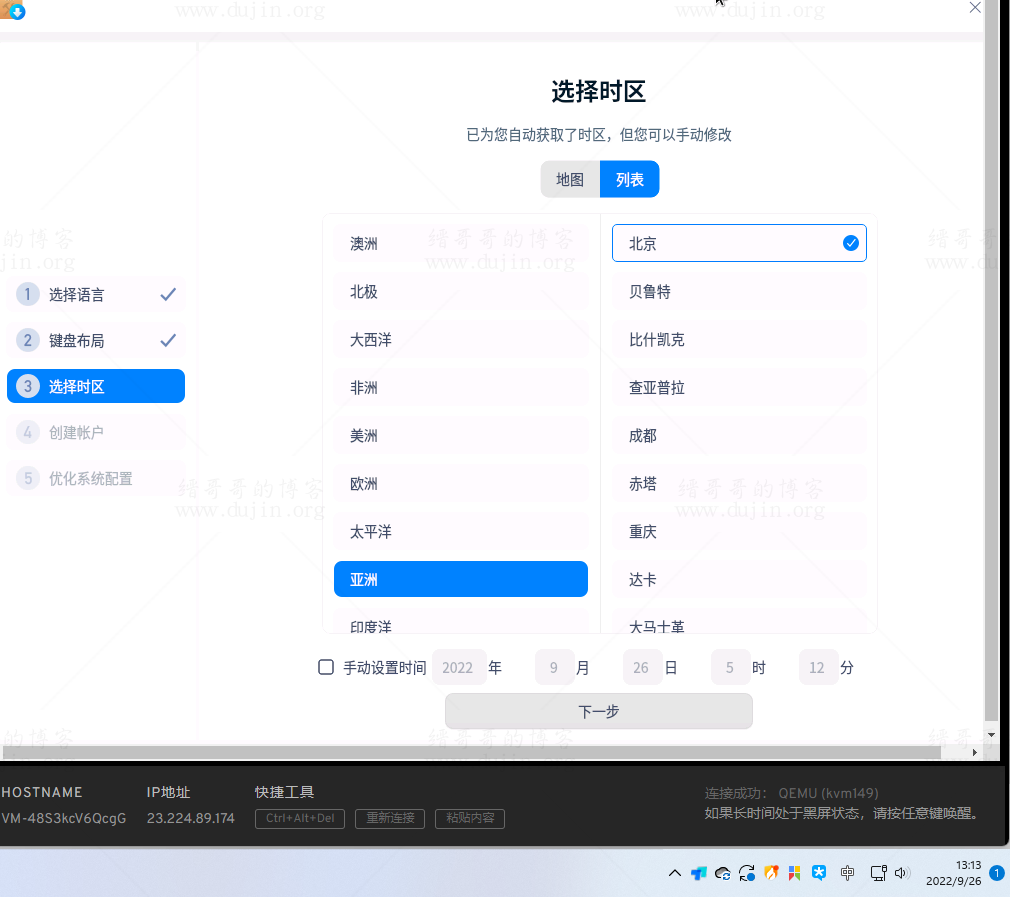Click the checkmark next to 选择语言

pyautogui.click(x=168, y=295)
